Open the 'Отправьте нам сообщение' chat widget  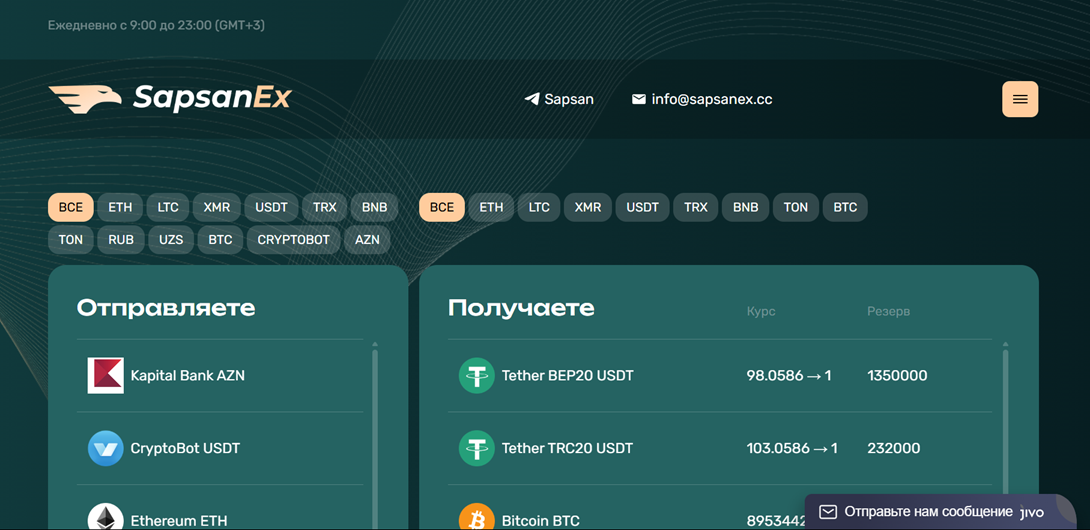[x=941, y=512]
